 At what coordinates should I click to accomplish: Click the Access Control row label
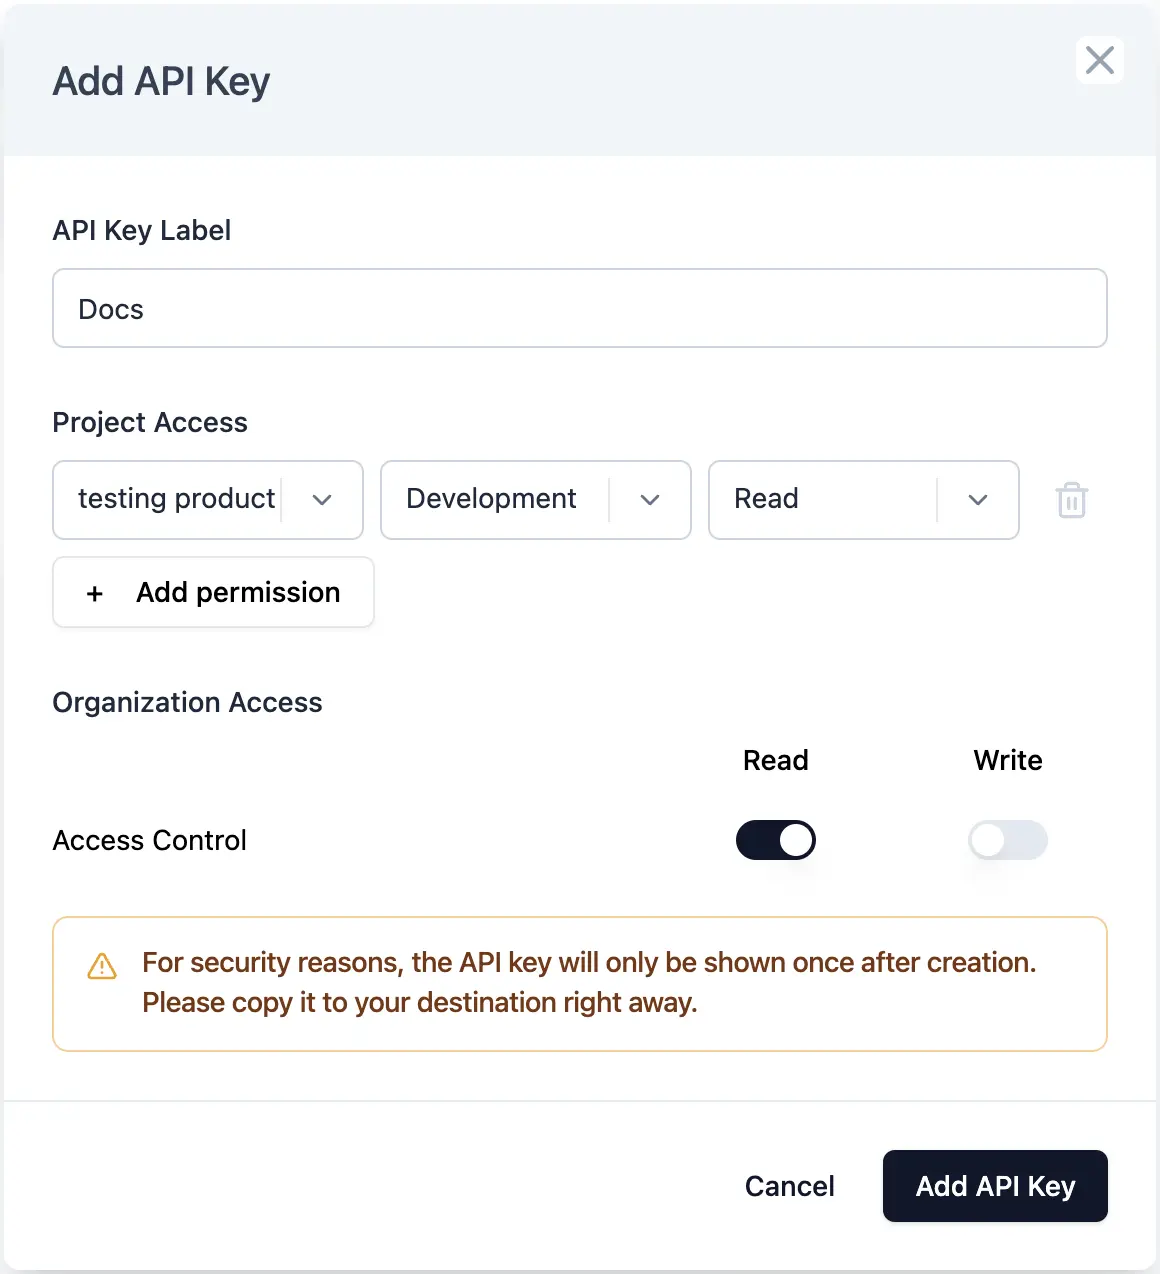150,841
